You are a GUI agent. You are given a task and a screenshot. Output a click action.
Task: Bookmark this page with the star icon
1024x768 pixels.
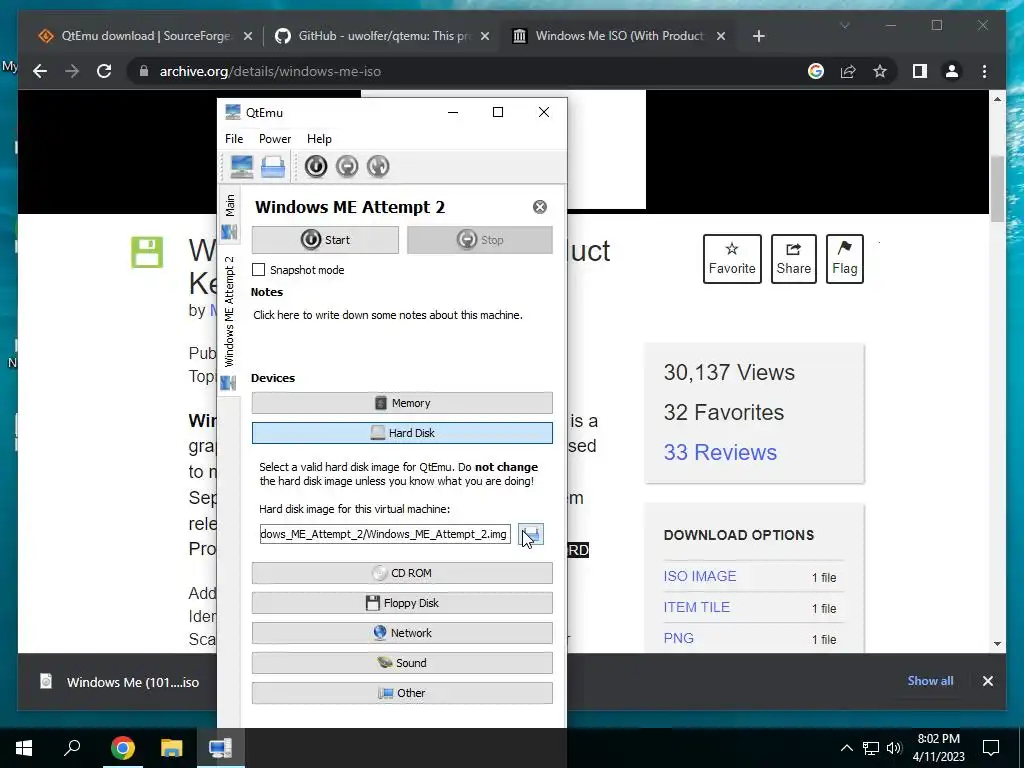click(880, 71)
